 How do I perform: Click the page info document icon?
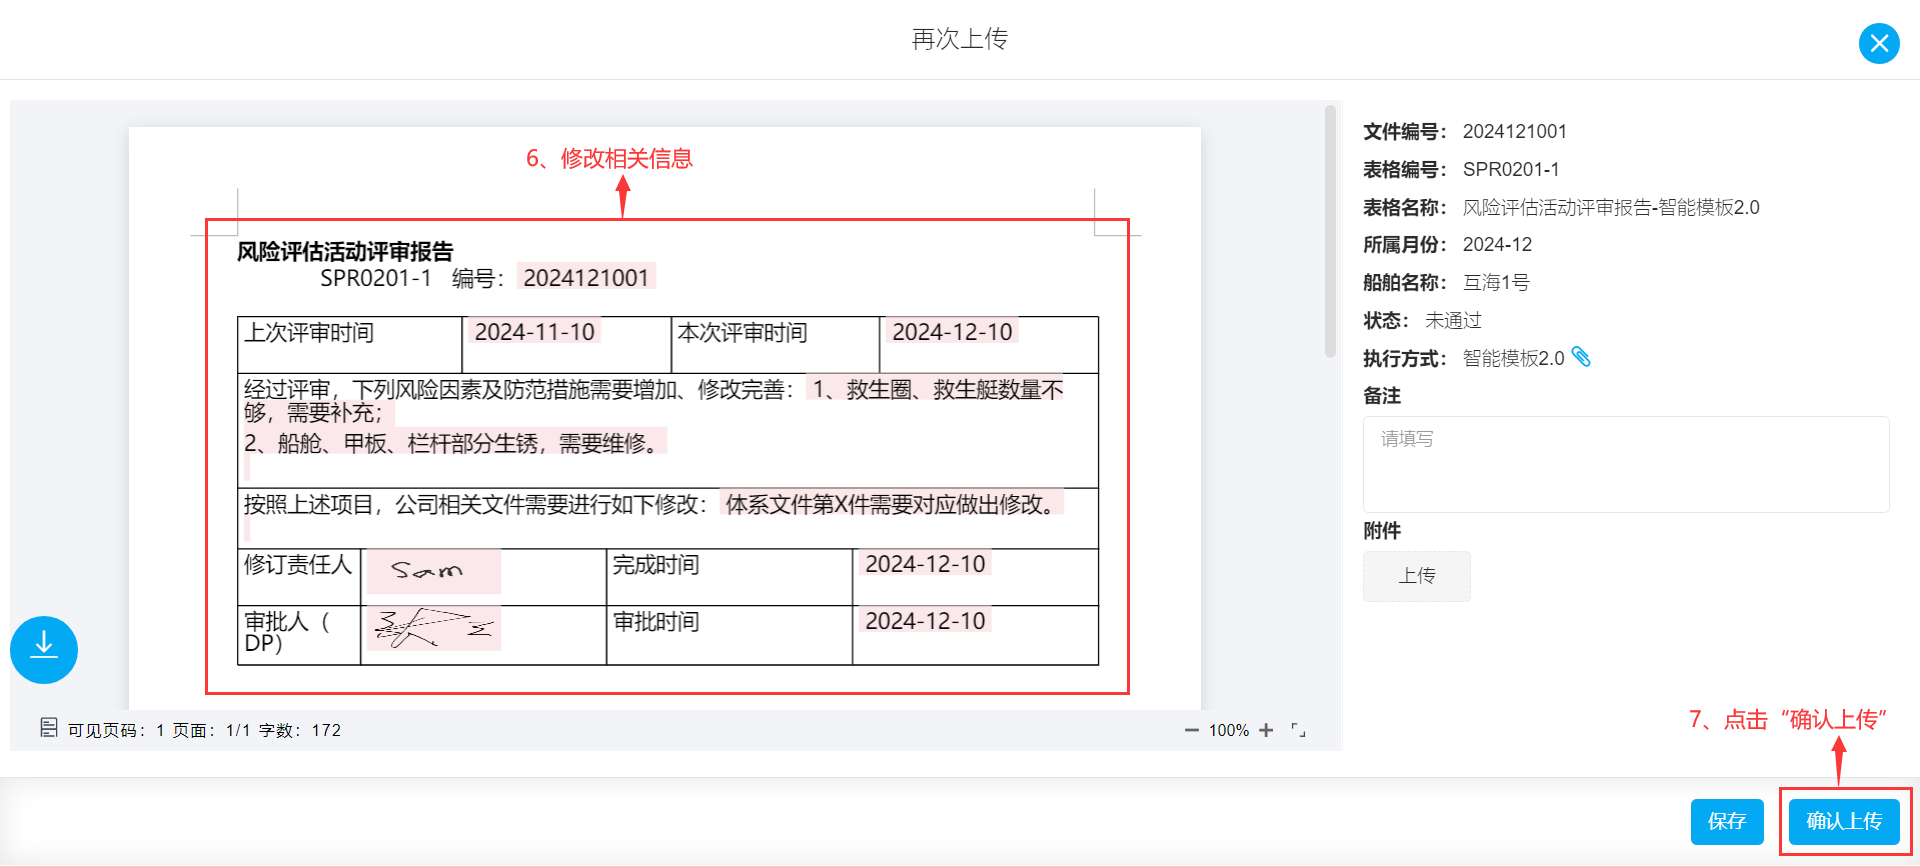coord(48,728)
